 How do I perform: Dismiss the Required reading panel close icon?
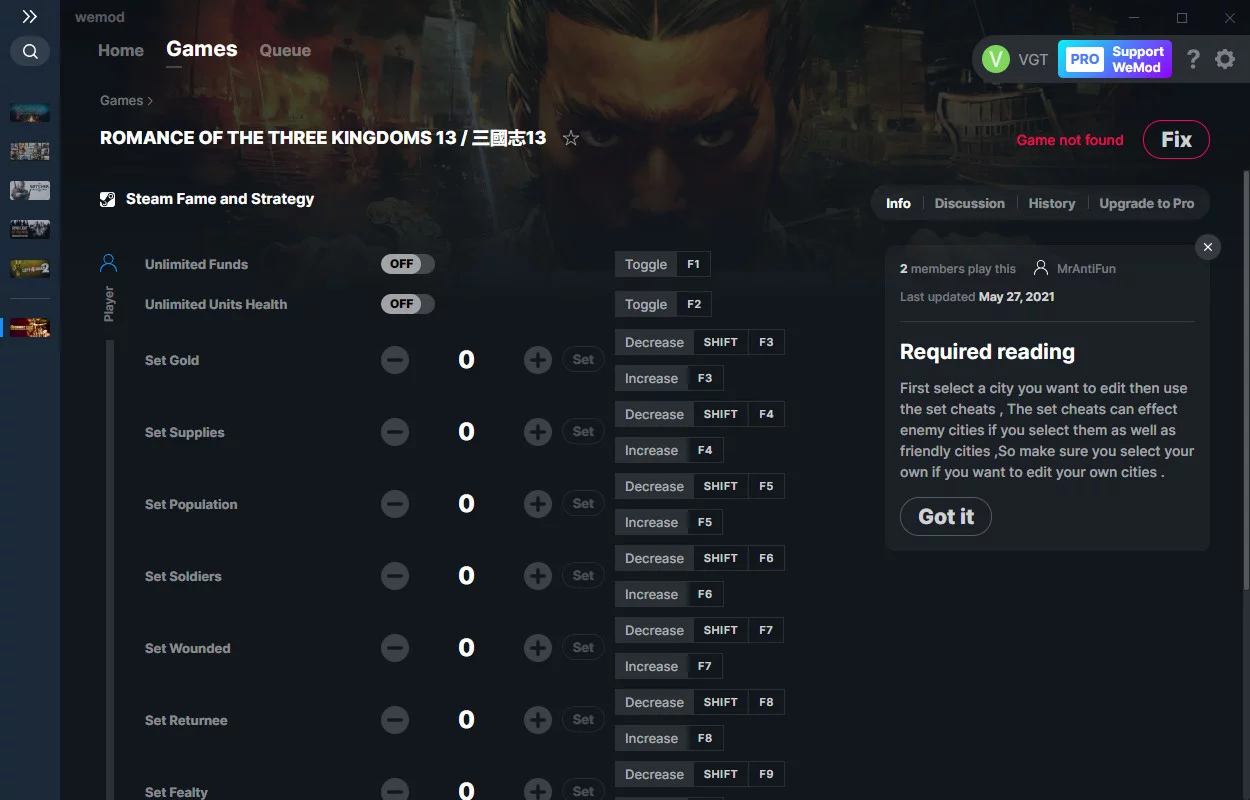pos(1208,247)
